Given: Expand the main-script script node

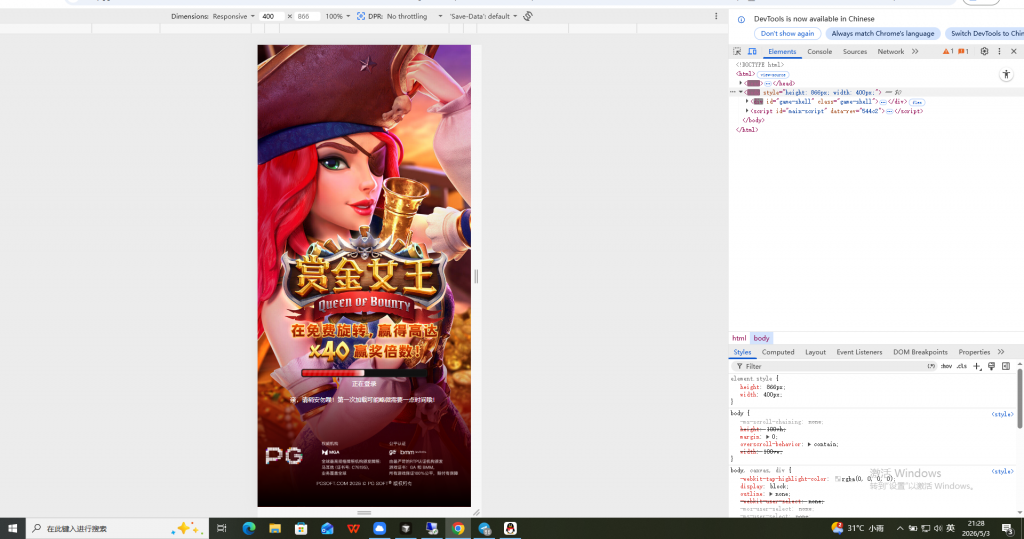Looking at the screenshot, I should click(747, 111).
